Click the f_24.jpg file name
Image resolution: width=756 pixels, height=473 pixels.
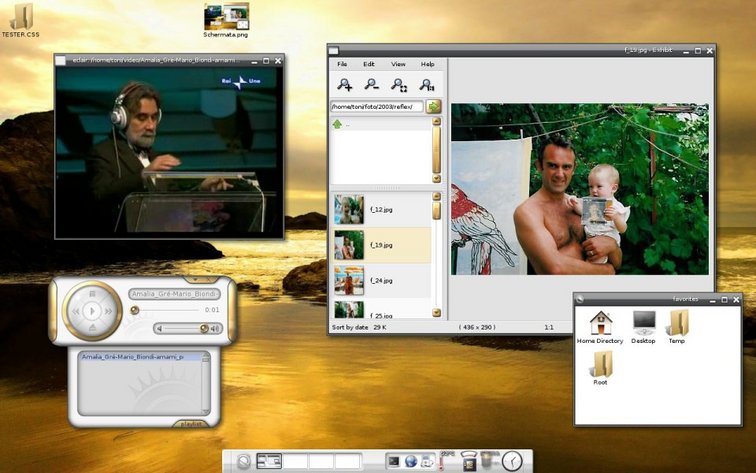(381, 281)
